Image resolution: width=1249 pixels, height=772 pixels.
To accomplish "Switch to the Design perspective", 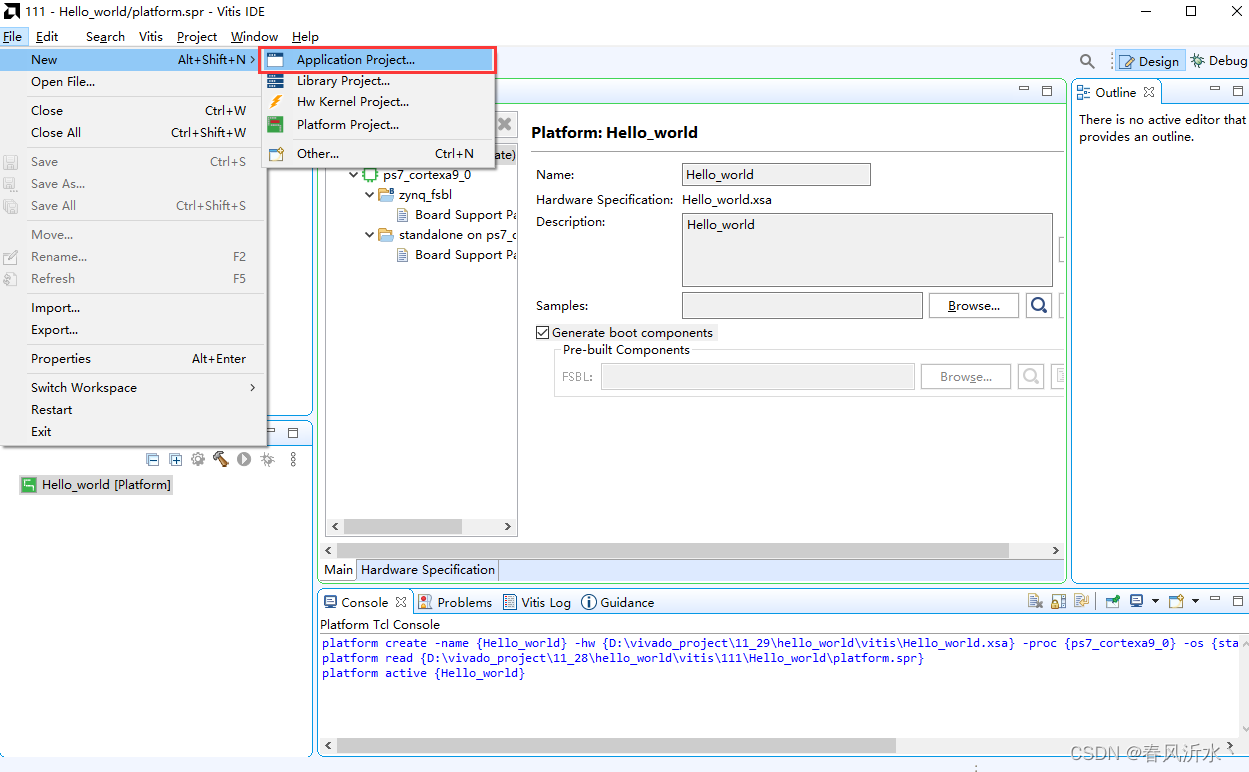I will pyautogui.click(x=1150, y=61).
